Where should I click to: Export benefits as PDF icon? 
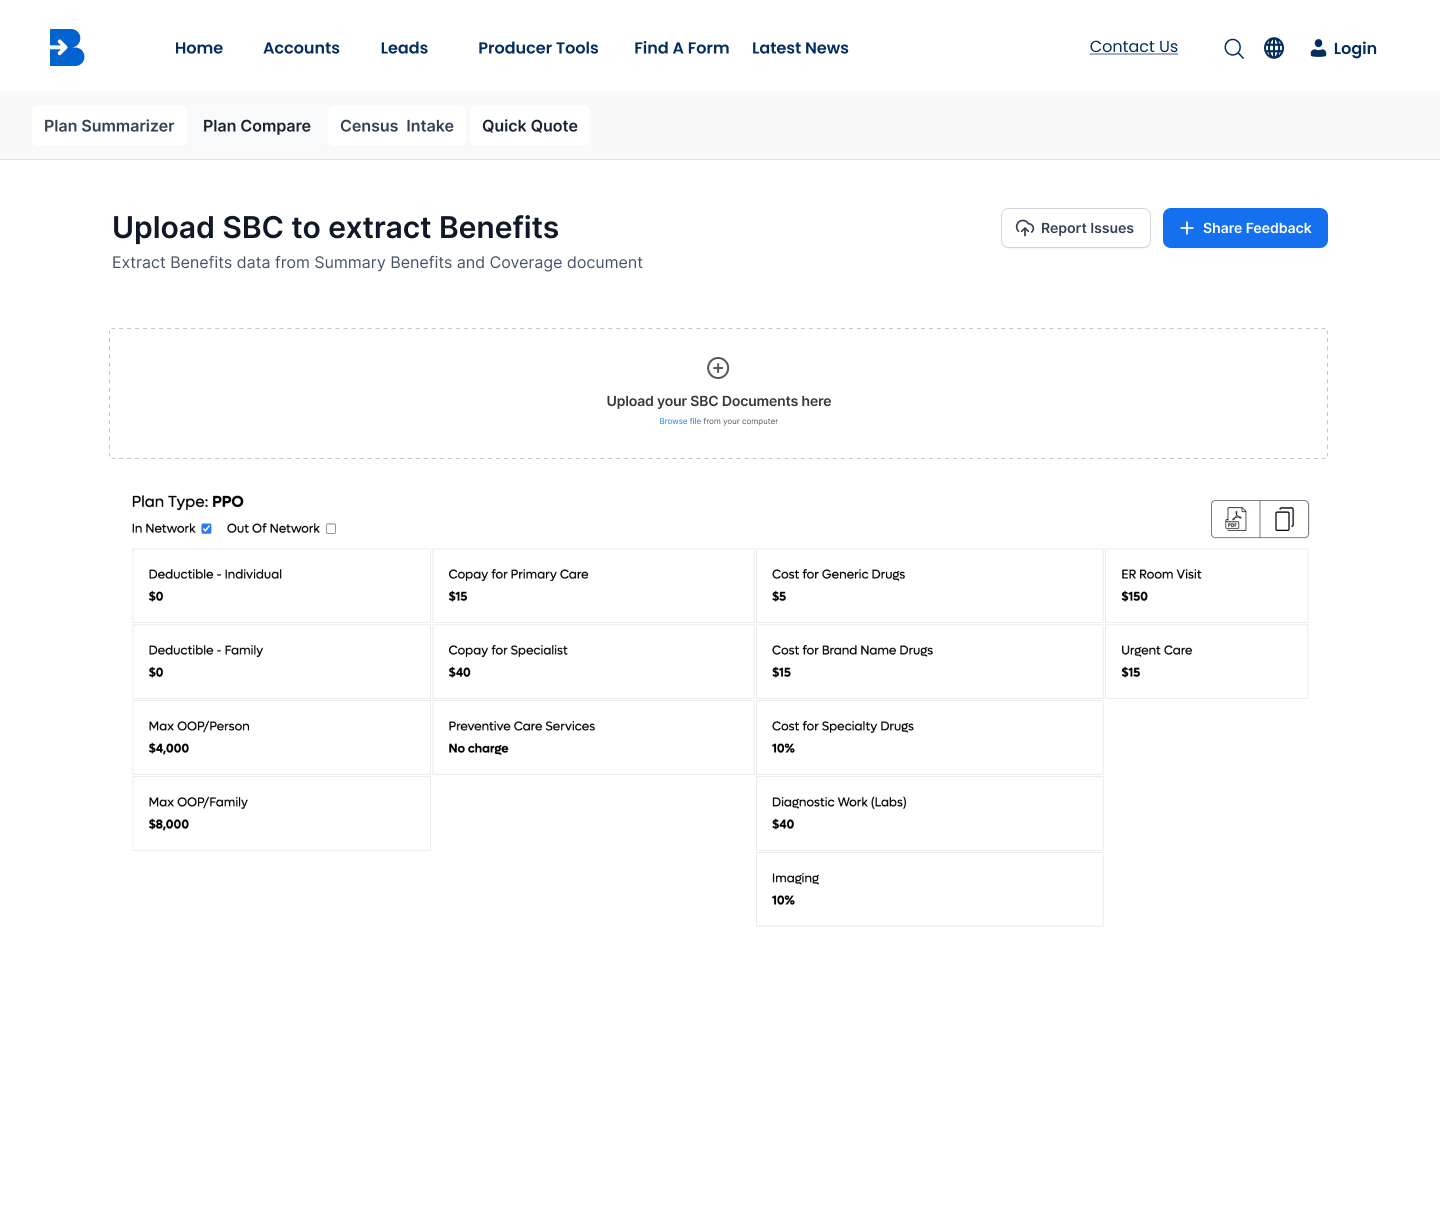click(1236, 519)
